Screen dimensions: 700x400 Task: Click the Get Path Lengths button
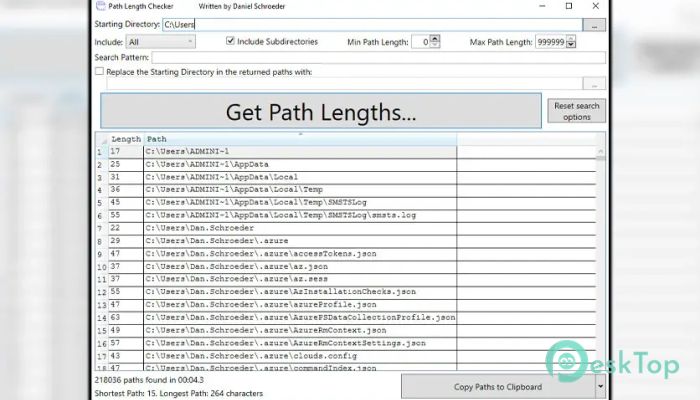point(321,111)
